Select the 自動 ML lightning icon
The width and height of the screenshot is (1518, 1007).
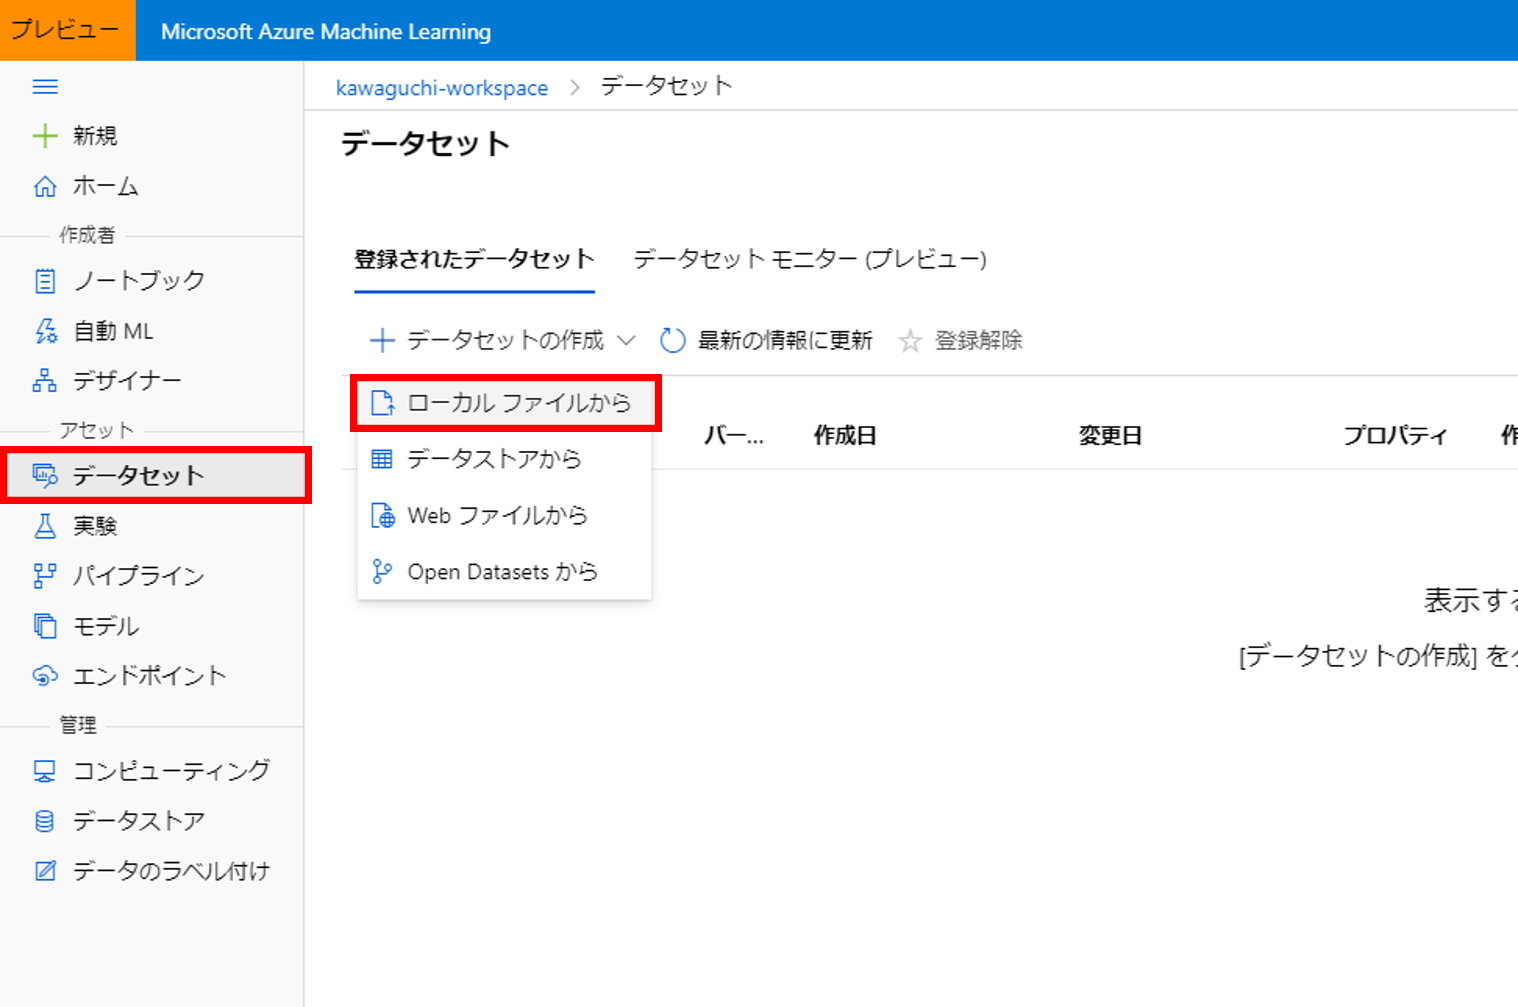point(45,331)
